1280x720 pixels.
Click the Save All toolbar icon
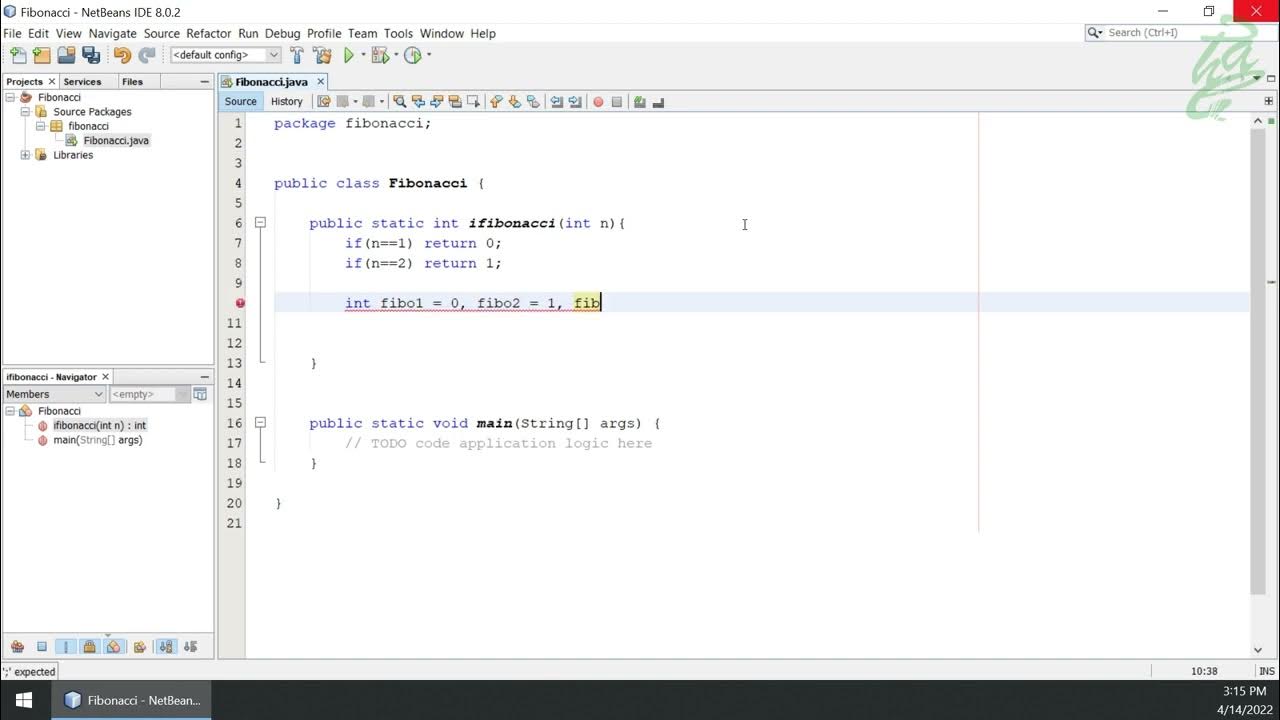pyautogui.click(x=91, y=55)
